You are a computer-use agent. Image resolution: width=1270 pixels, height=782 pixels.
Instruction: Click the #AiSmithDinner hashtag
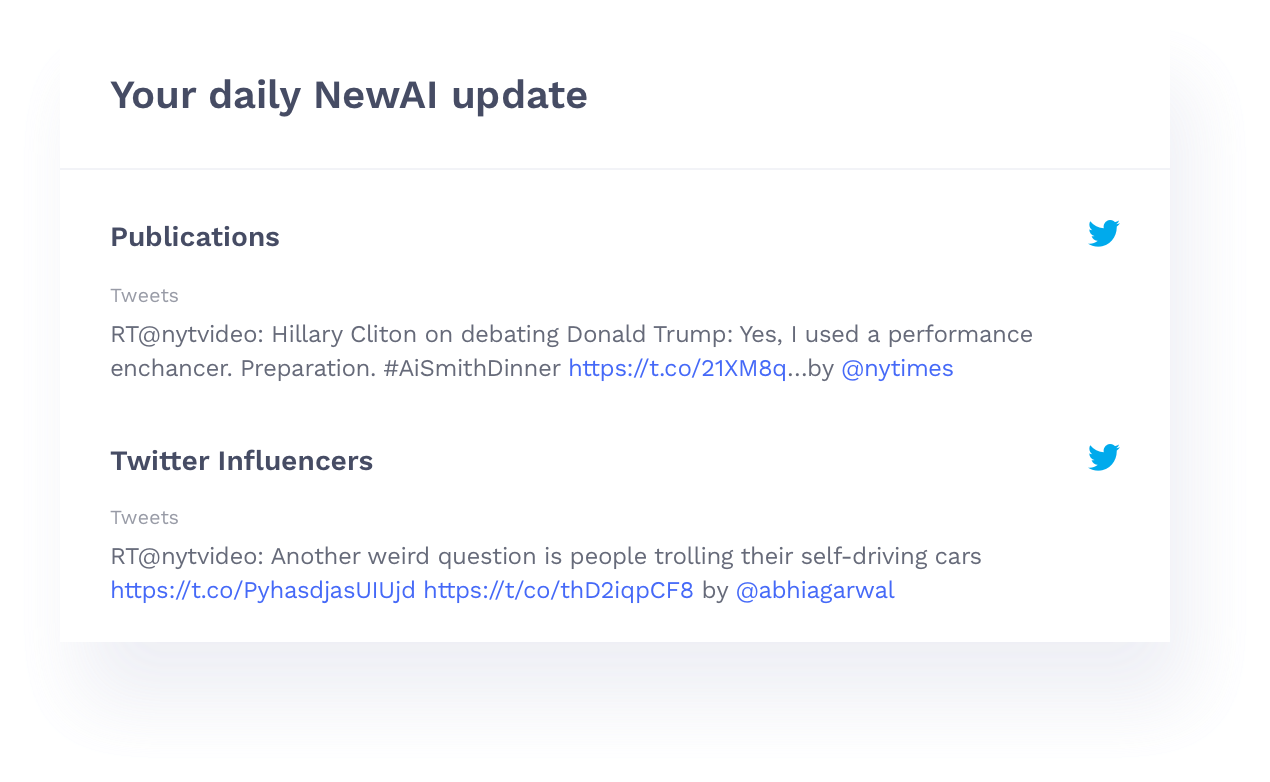[472, 369]
